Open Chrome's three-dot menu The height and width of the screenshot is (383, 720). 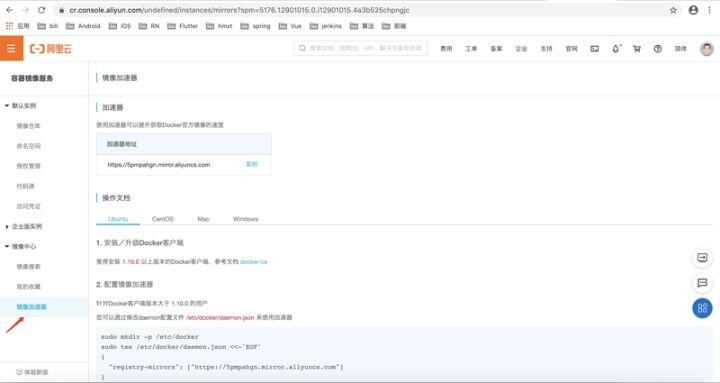709,10
